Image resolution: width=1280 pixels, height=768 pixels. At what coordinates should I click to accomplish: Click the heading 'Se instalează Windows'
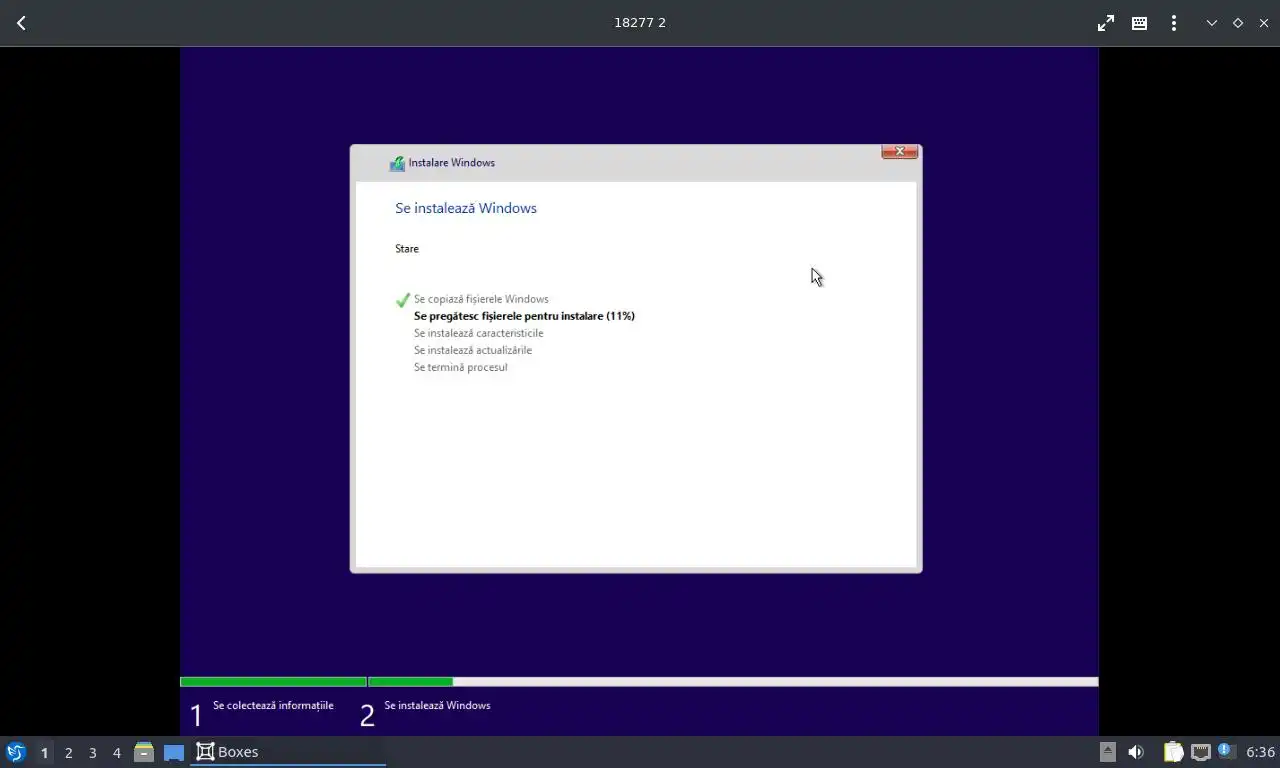[466, 208]
